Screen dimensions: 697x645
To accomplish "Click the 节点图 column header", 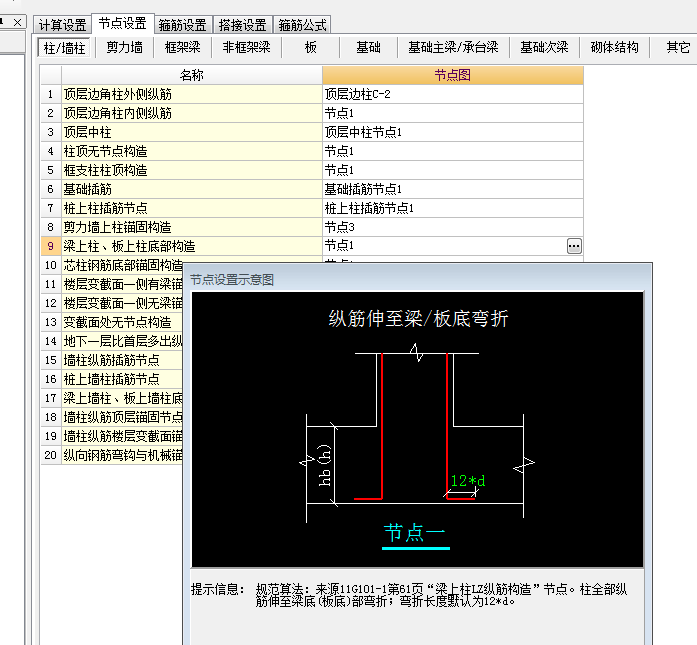I will point(453,75).
